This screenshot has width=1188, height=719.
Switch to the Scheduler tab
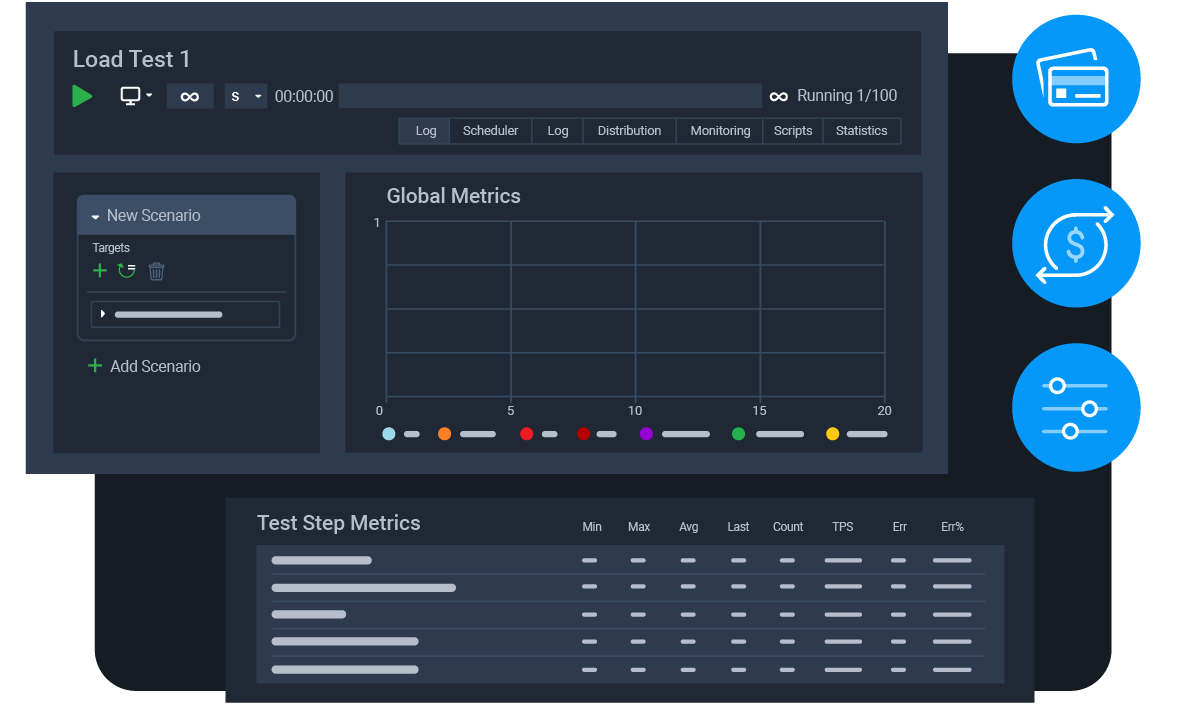point(490,130)
